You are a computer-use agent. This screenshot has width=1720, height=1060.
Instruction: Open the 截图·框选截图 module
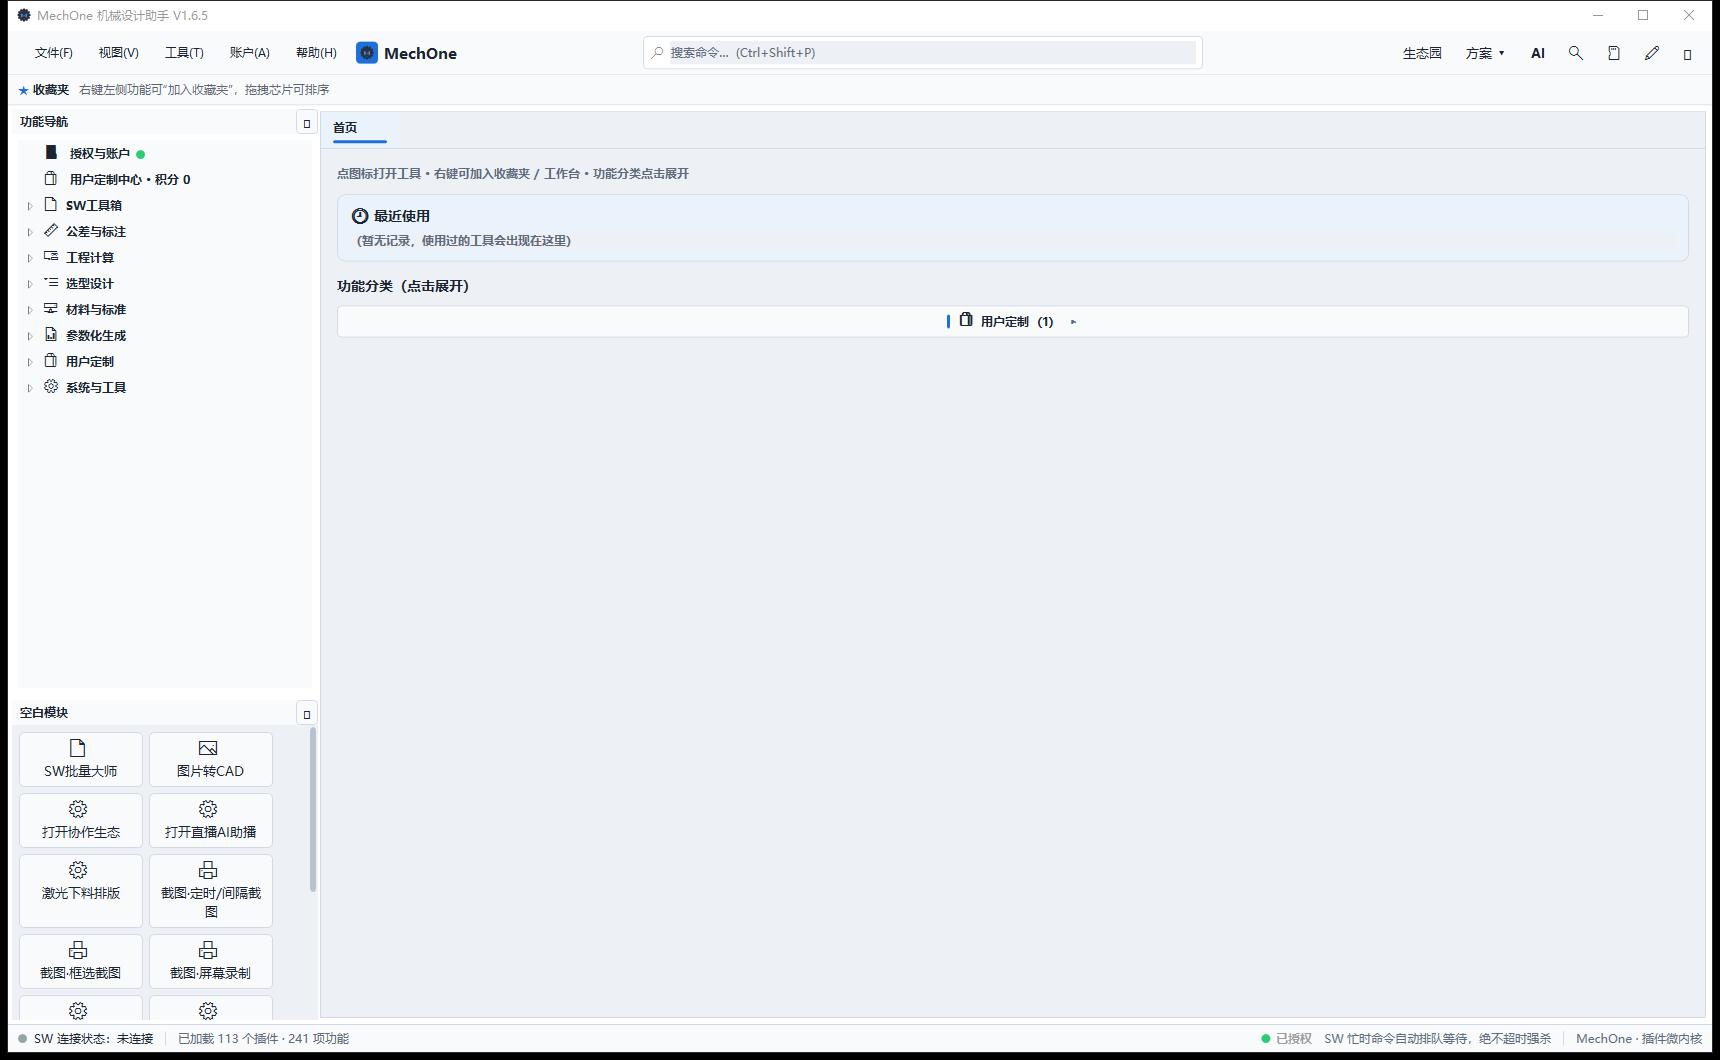[x=81, y=962]
